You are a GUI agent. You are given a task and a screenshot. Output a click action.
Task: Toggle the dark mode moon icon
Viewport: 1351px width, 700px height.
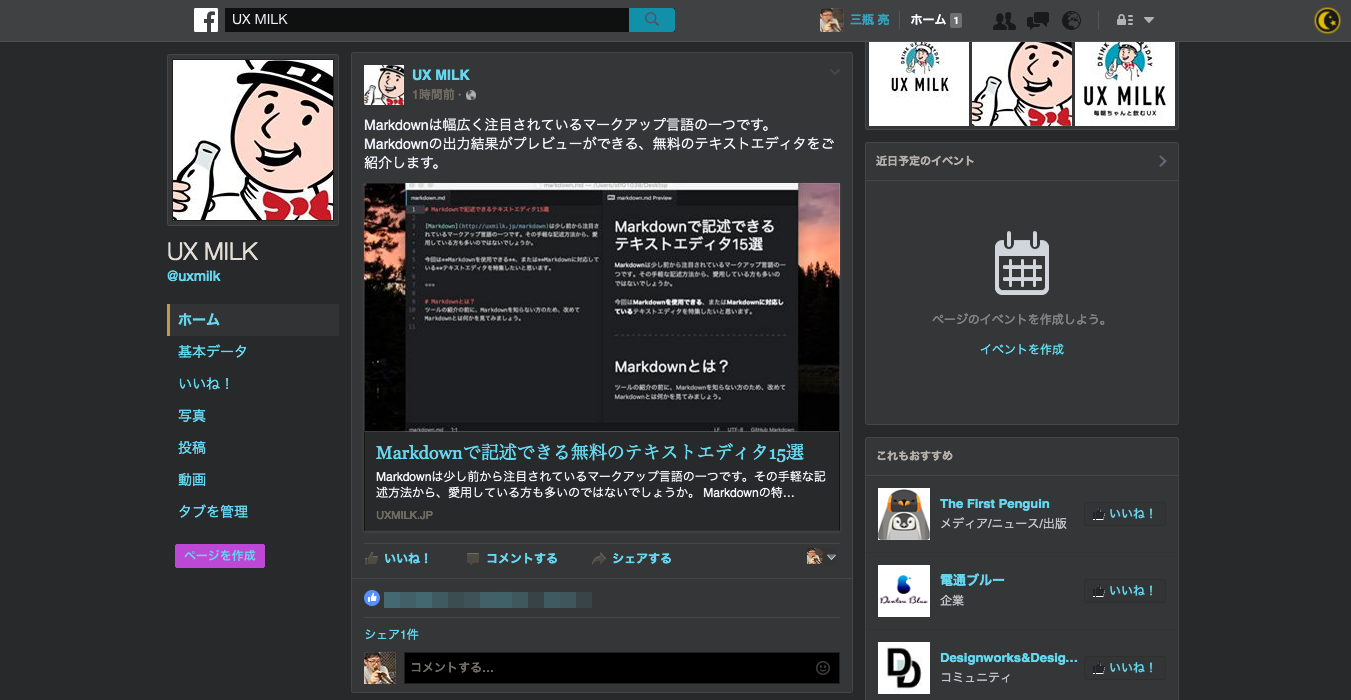(1327, 20)
